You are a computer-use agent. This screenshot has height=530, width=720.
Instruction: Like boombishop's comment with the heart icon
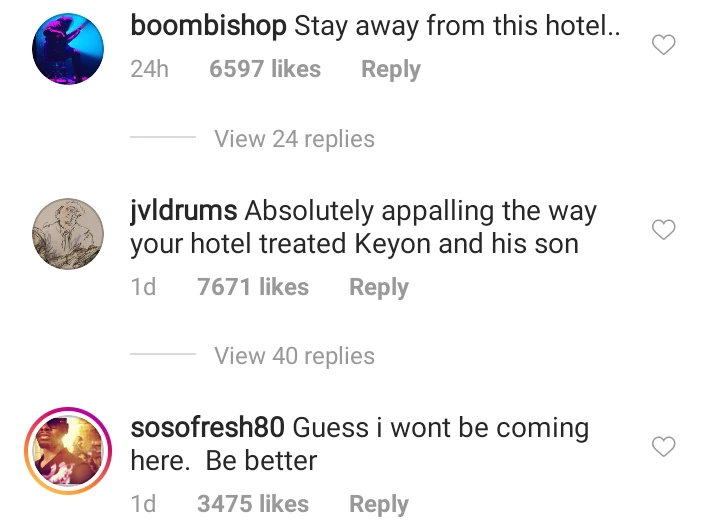664,45
